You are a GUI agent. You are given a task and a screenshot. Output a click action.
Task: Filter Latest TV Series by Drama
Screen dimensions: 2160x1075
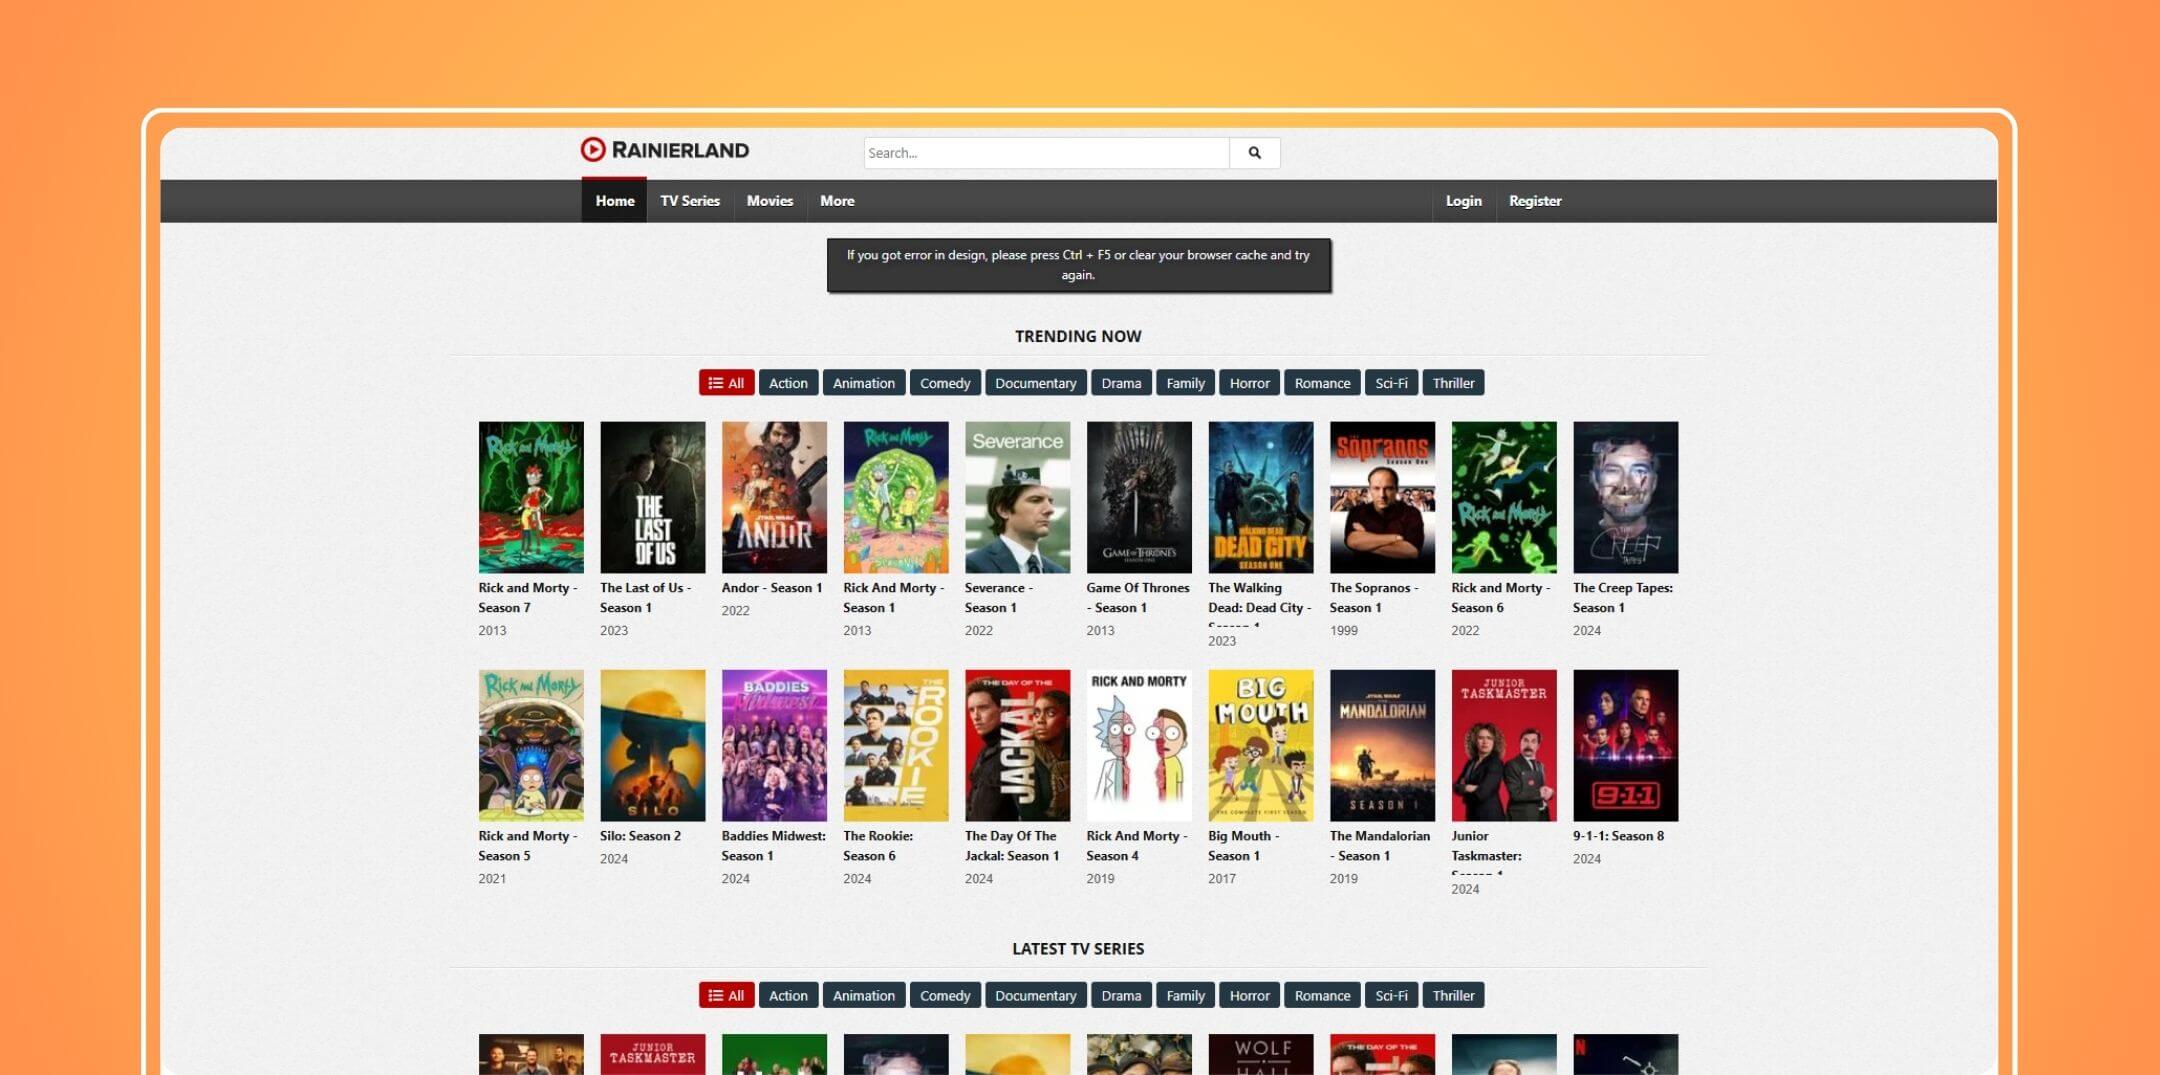click(x=1121, y=995)
